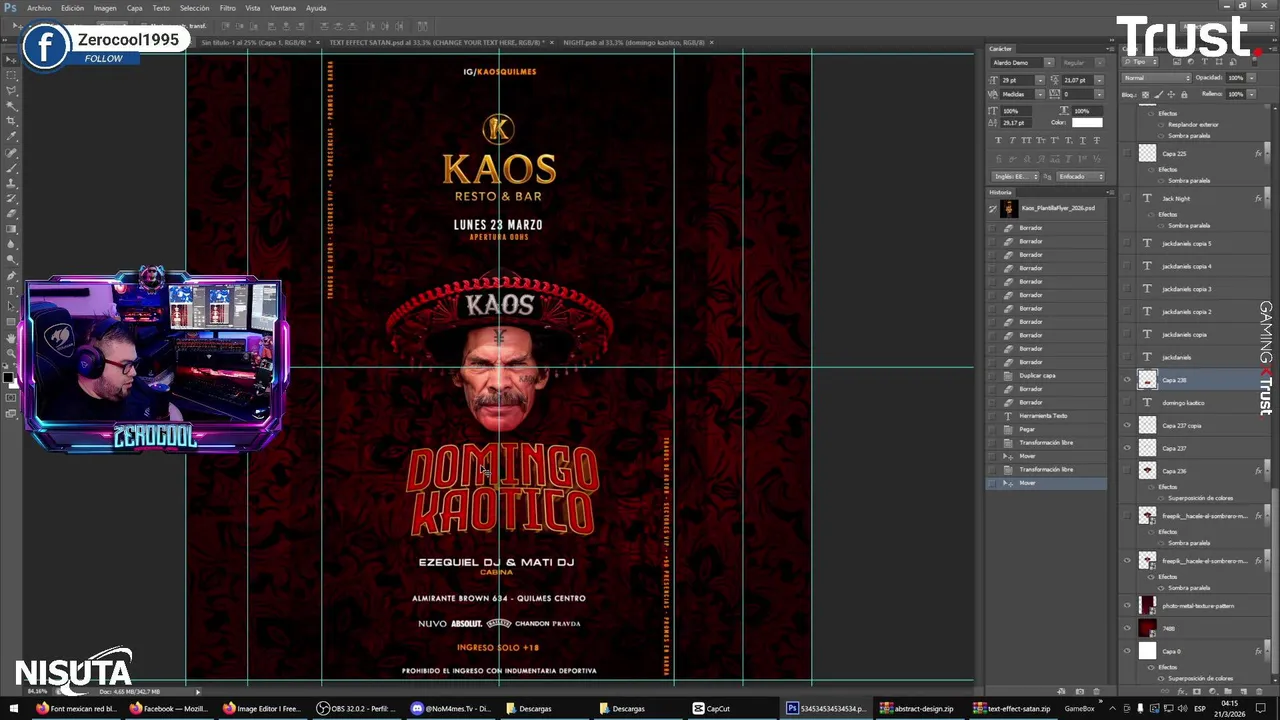
Task: Select the Magic Wand tool
Action: pos(11,105)
